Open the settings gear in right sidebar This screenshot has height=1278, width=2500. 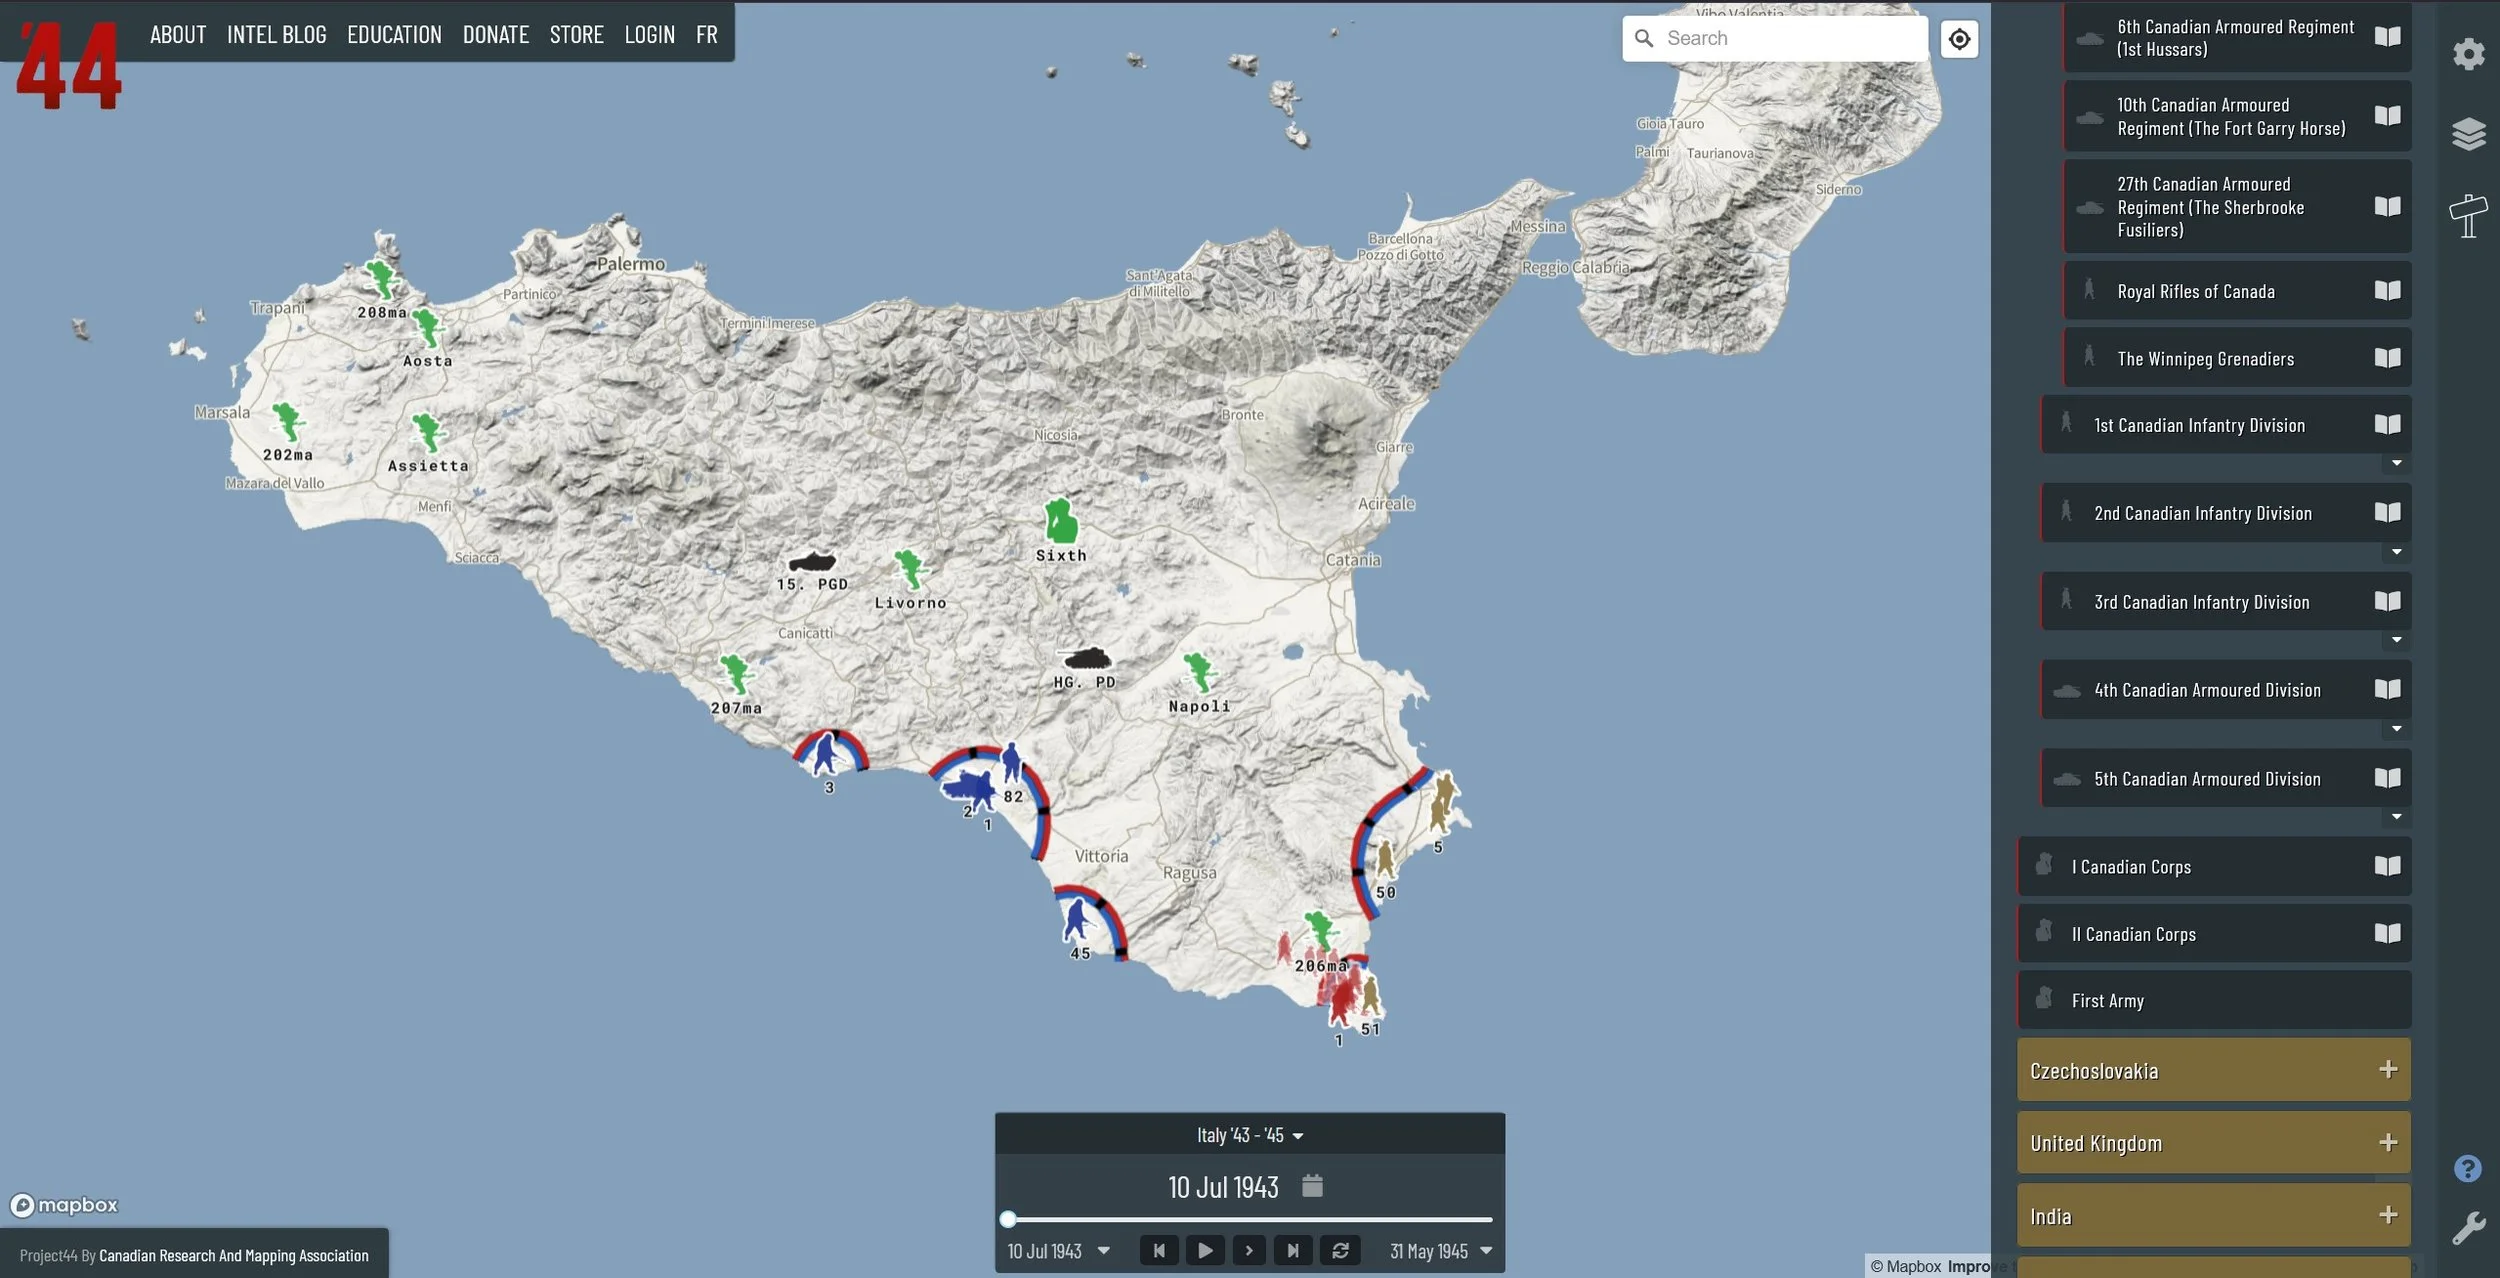(x=2468, y=54)
